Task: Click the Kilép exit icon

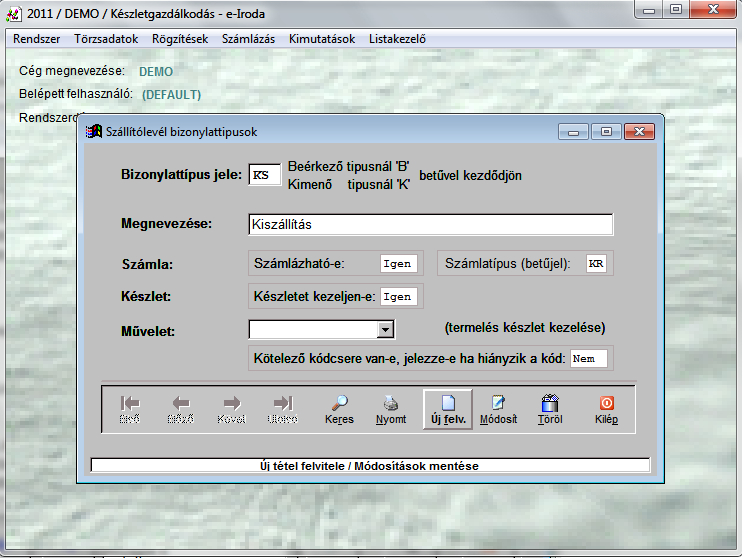Action: pyautogui.click(x=606, y=403)
